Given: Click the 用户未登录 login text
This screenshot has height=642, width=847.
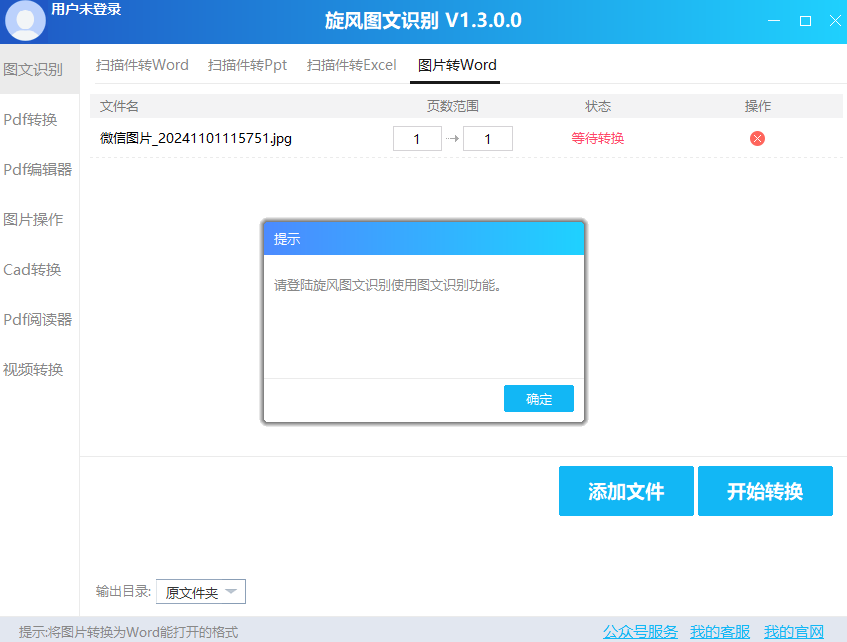Looking at the screenshot, I should coord(86,9).
